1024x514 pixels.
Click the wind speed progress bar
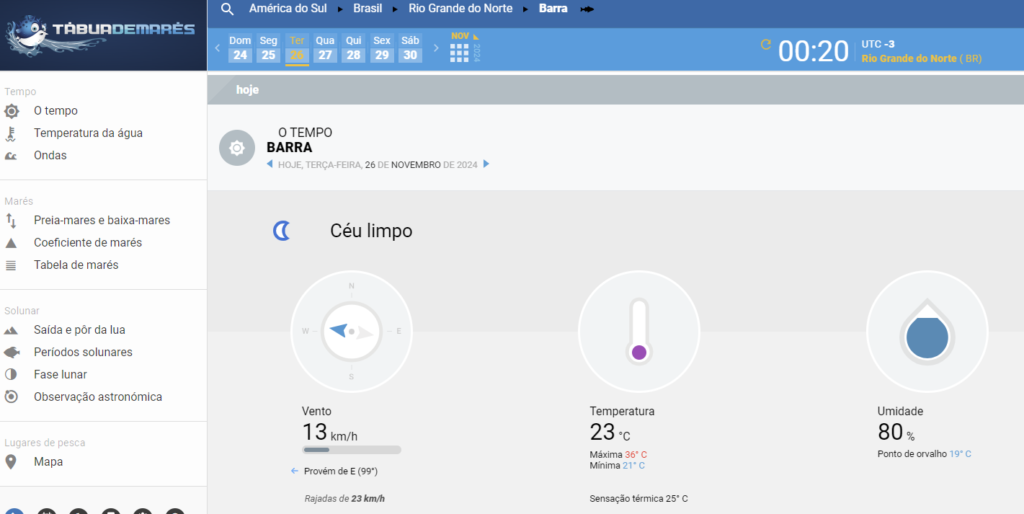point(351,450)
